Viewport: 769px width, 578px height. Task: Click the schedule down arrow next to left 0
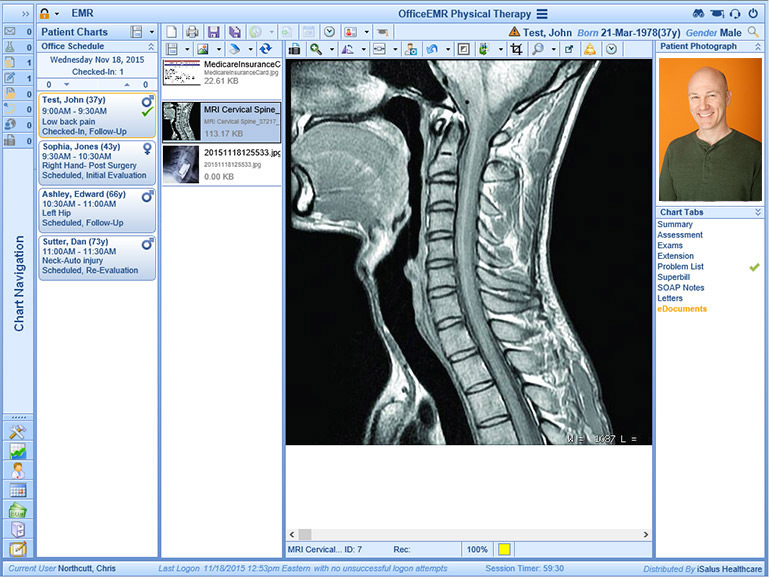click(x=67, y=84)
